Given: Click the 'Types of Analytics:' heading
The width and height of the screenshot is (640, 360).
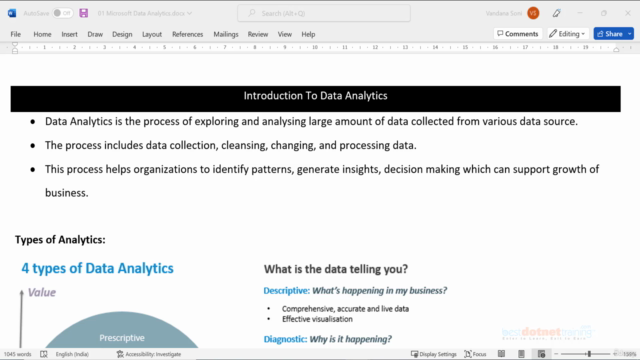Looking at the screenshot, I should click(60, 240).
